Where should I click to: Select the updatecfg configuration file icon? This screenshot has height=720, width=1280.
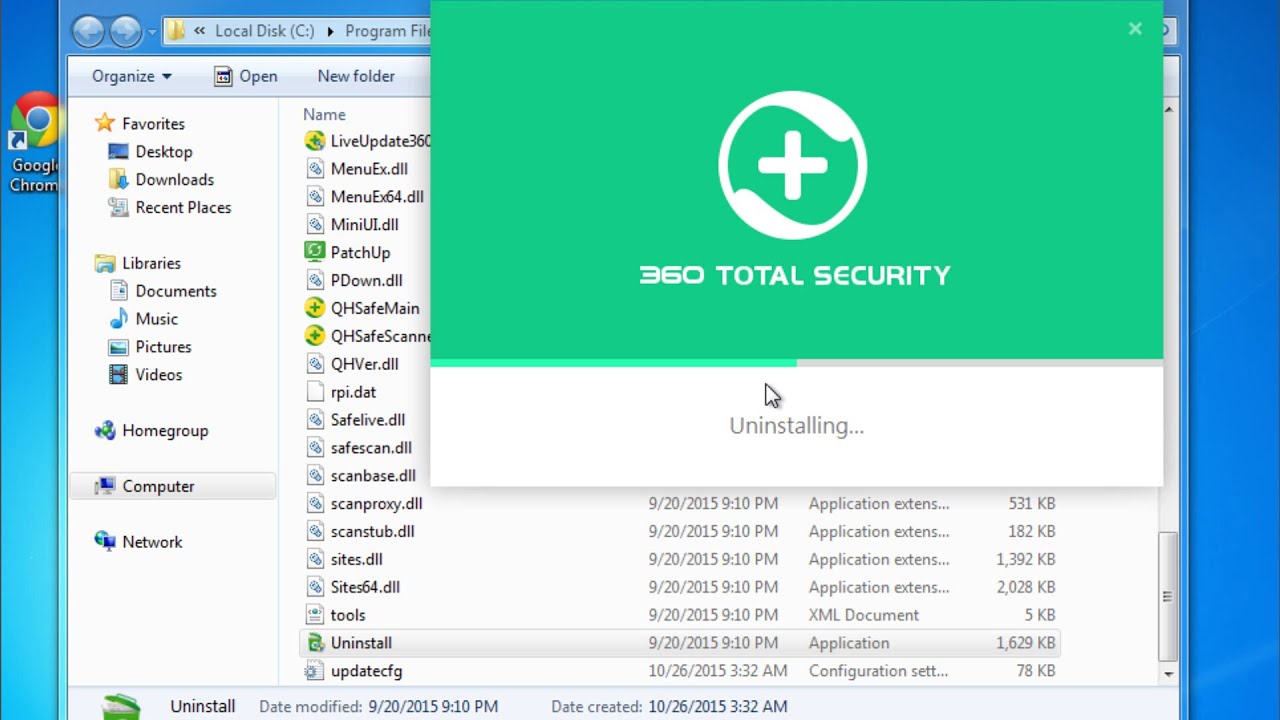click(x=315, y=671)
